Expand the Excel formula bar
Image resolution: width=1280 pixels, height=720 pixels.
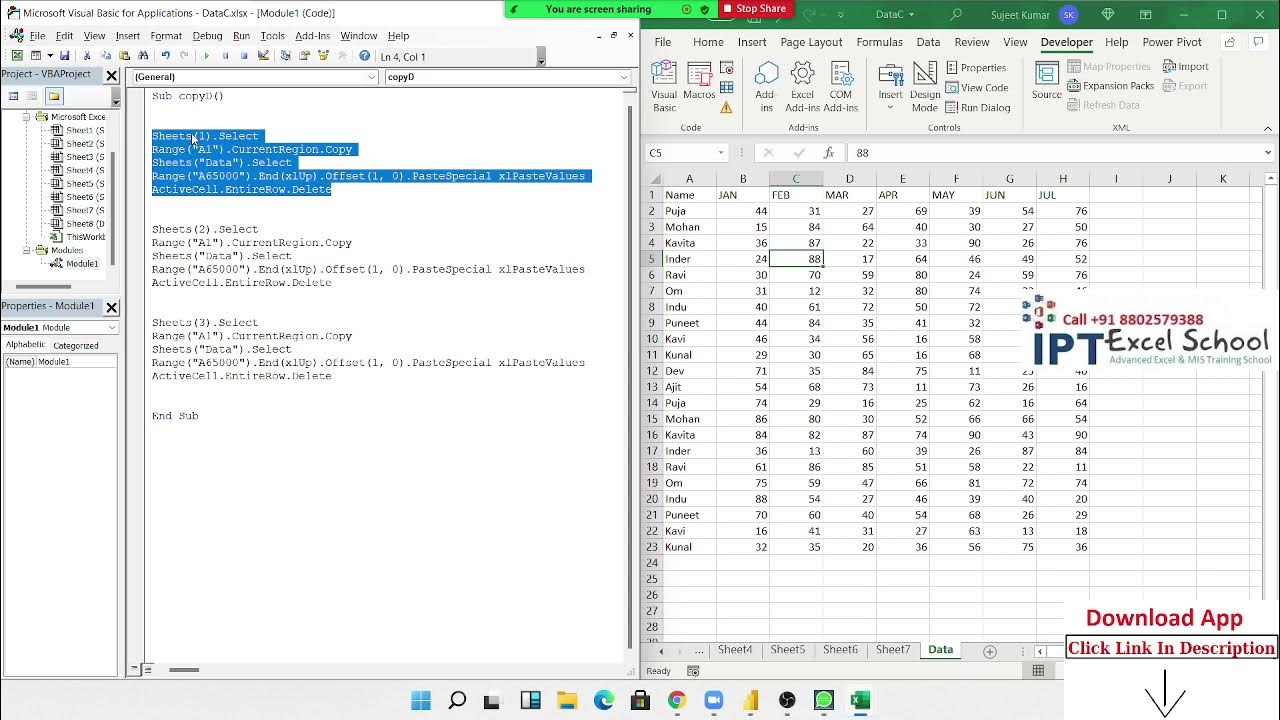point(1268,153)
